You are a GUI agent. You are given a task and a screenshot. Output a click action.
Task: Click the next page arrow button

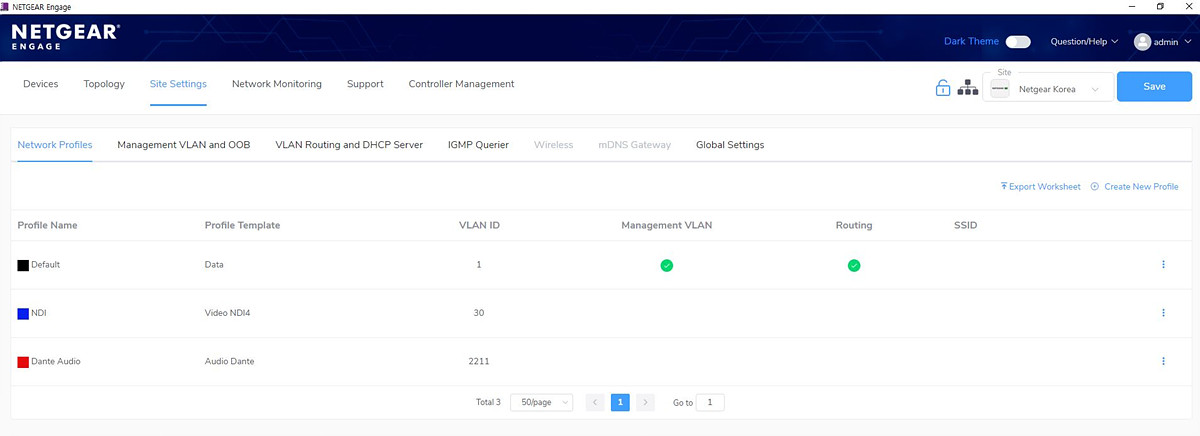click(x=645, y=402)
